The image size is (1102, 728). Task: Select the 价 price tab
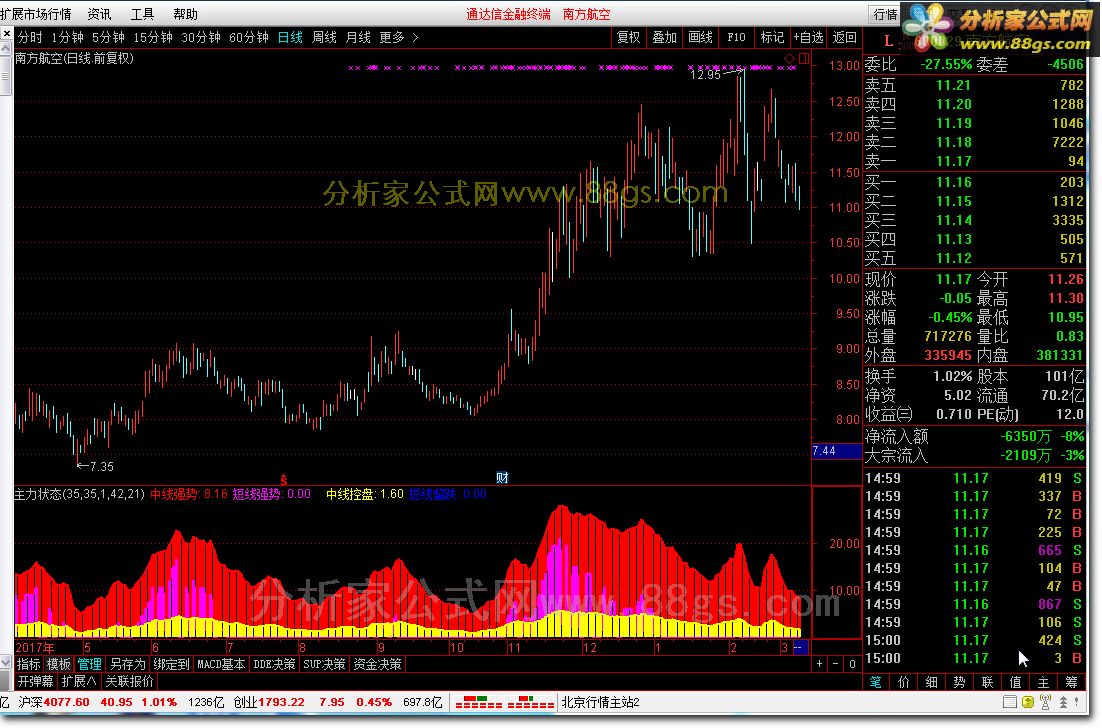point(904,682)
